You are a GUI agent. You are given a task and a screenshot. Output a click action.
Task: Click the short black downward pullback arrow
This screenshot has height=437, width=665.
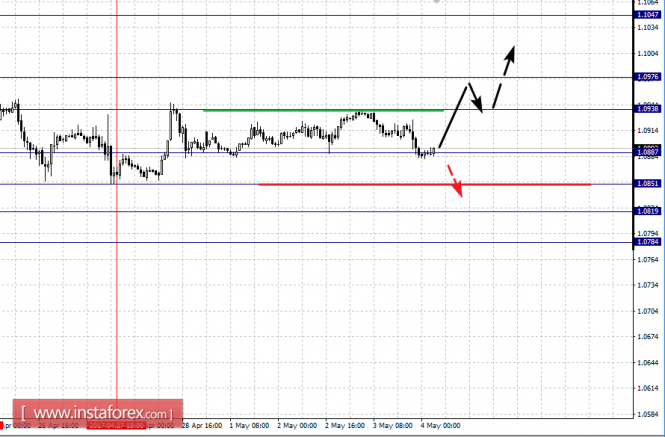pyautogui.click(x=475, y=98)
